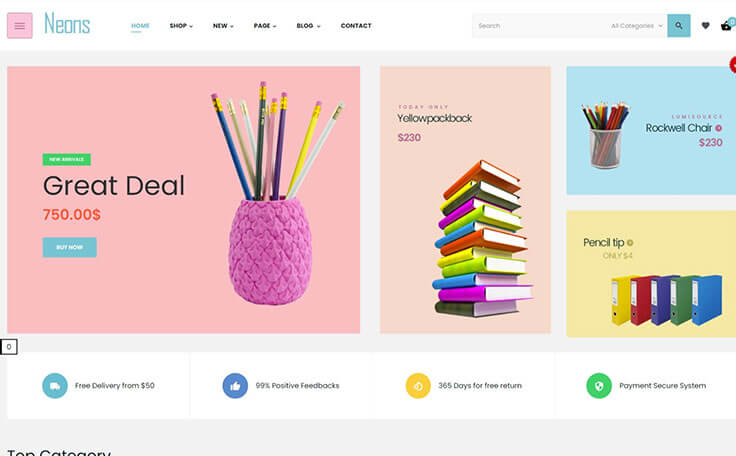The width and height of the screenshot is (736, 456).
Task: Click the green Payment Secure shield icon
Action: coord(599,386)
